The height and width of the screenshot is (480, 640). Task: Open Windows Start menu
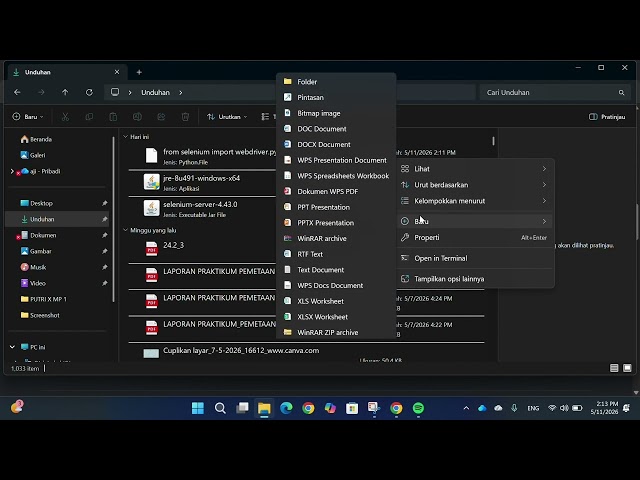[x=198, y=408]
